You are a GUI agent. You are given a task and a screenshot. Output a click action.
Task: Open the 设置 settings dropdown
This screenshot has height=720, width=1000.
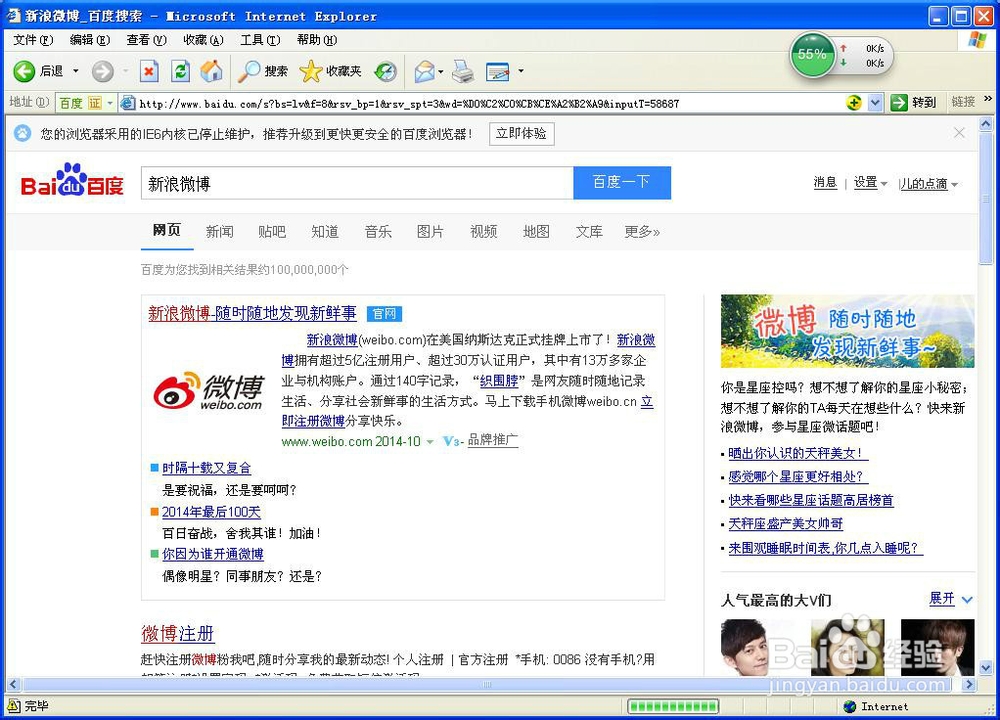pyautogui.click(x=870, y=183)
